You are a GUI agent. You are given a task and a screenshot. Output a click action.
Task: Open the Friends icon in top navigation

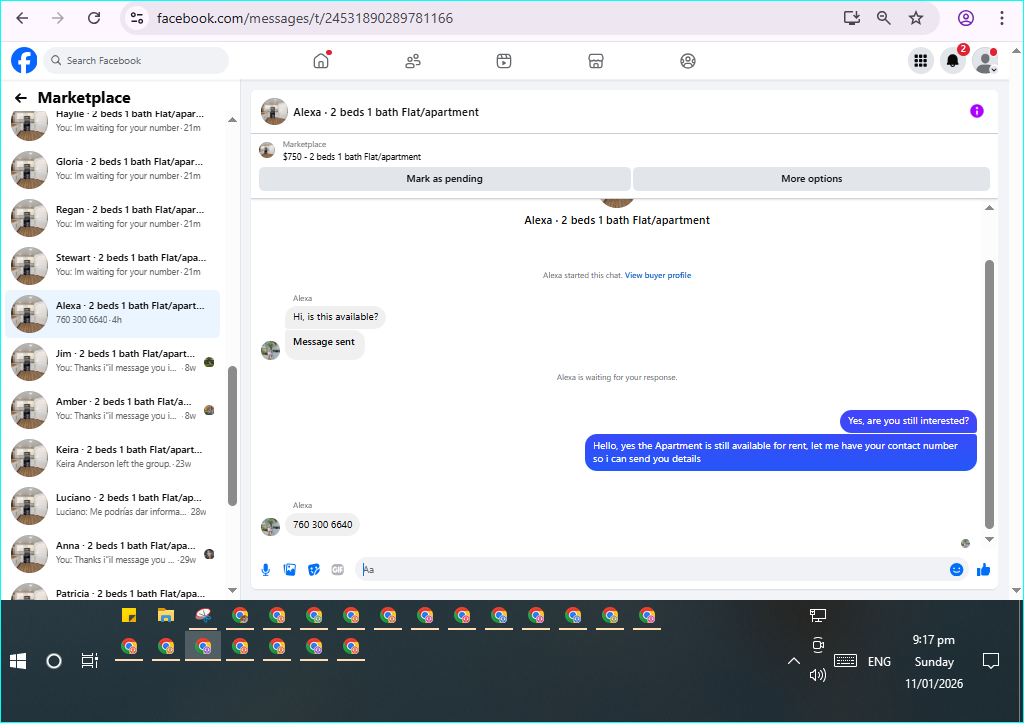point(413,61)
